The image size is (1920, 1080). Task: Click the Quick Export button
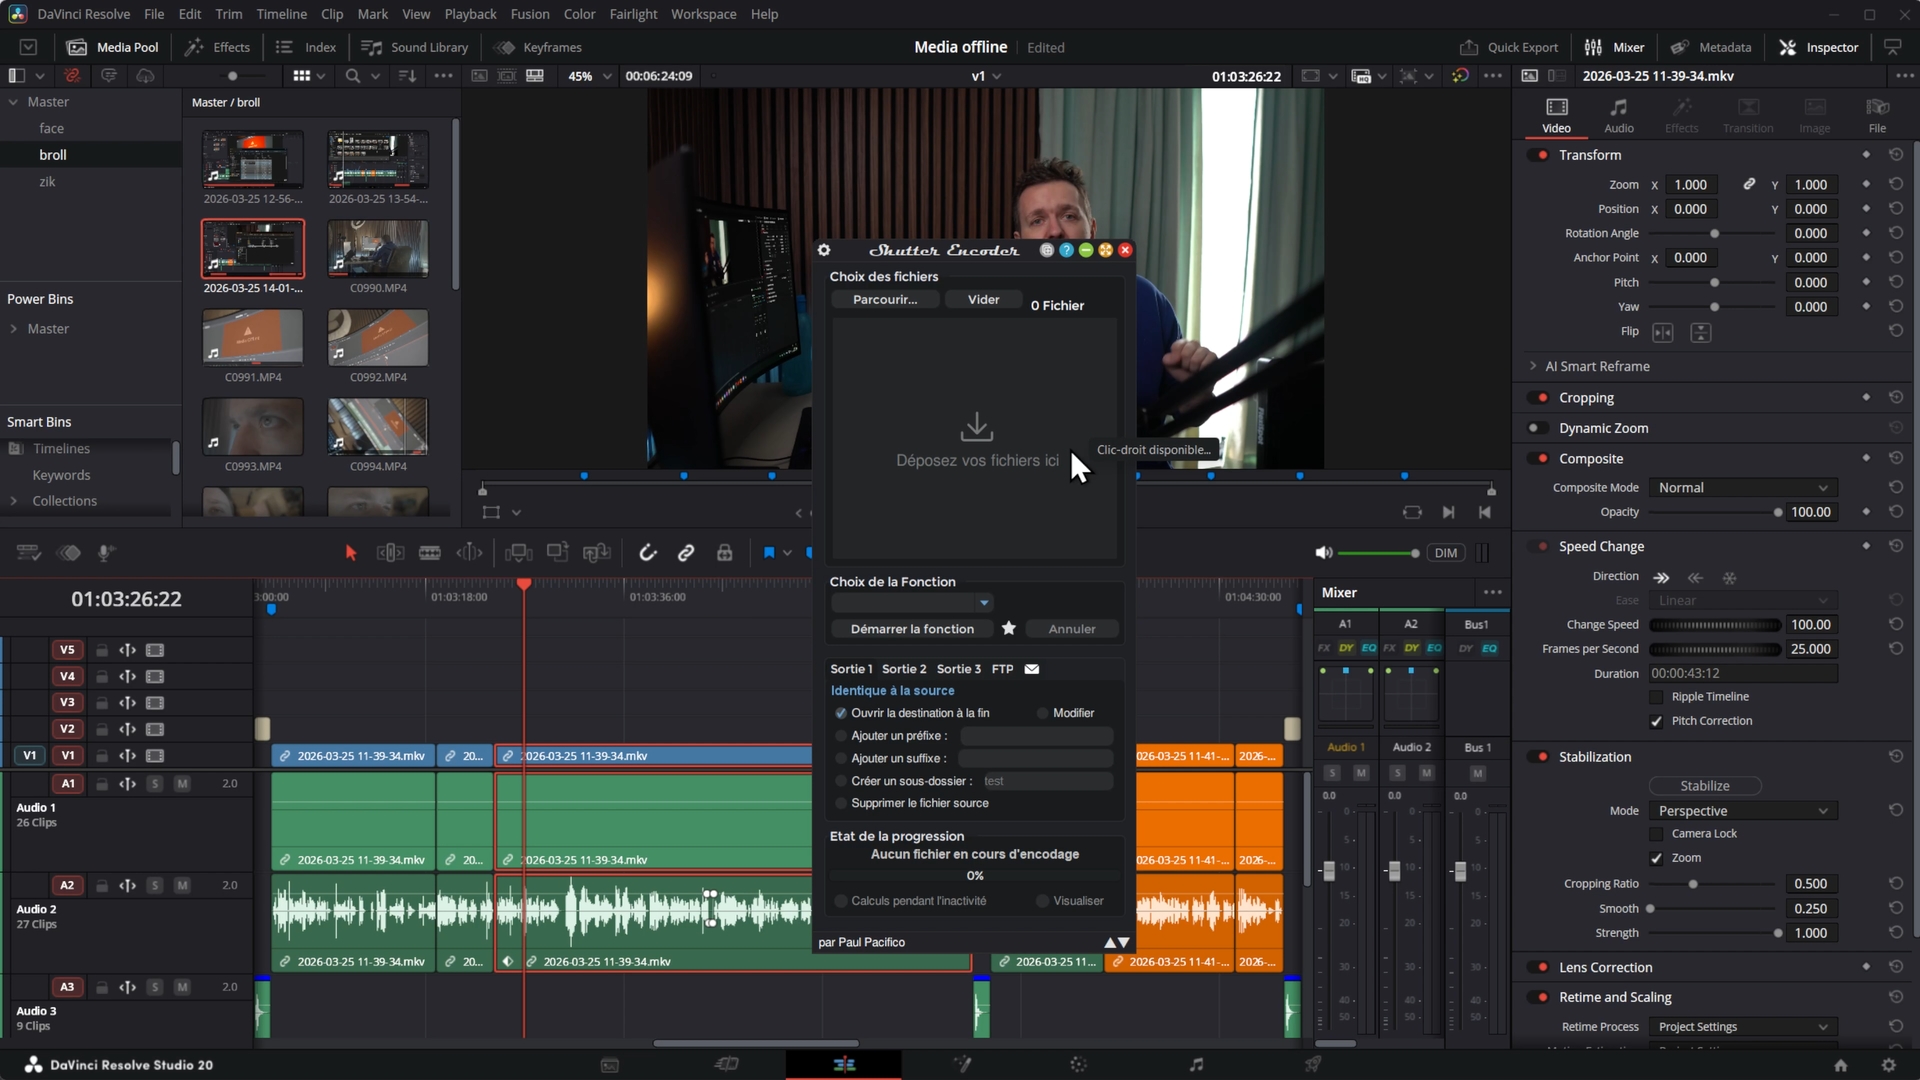pyautogui.click(x=1509, y=47)
